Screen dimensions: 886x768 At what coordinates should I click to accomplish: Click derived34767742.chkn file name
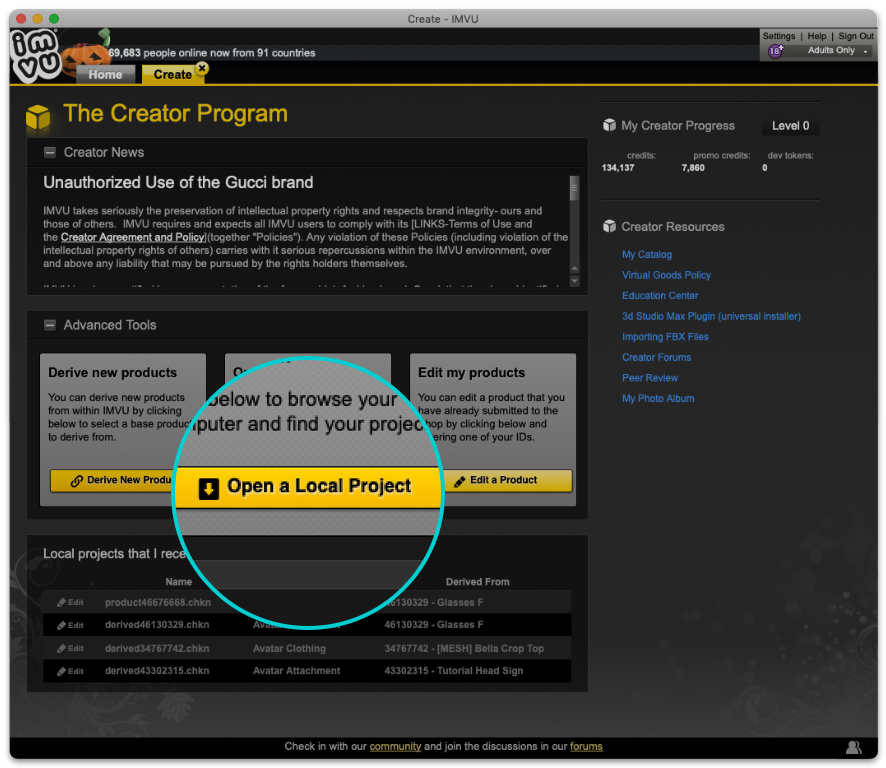pos(157,648)
